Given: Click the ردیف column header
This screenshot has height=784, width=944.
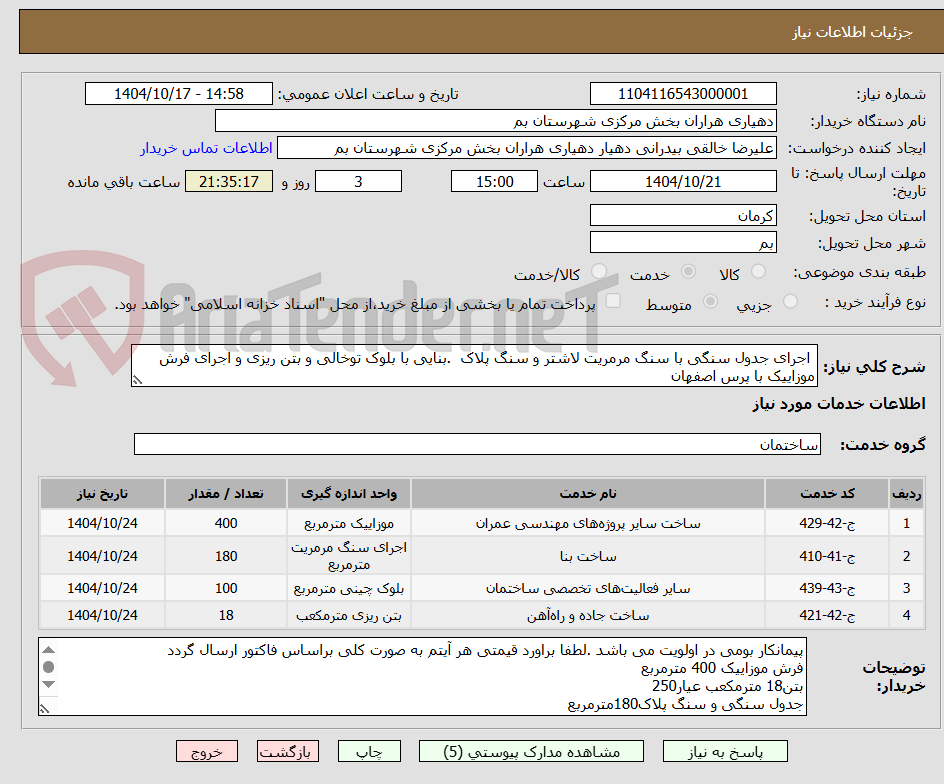Looking at the screenshot, I should (906, 493).
